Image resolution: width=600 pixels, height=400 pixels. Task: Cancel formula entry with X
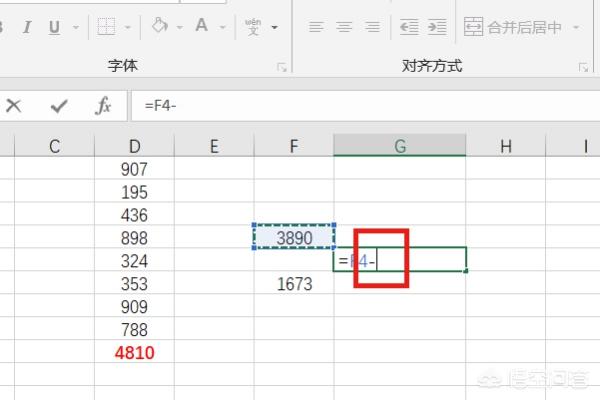(x=14, y=106)
